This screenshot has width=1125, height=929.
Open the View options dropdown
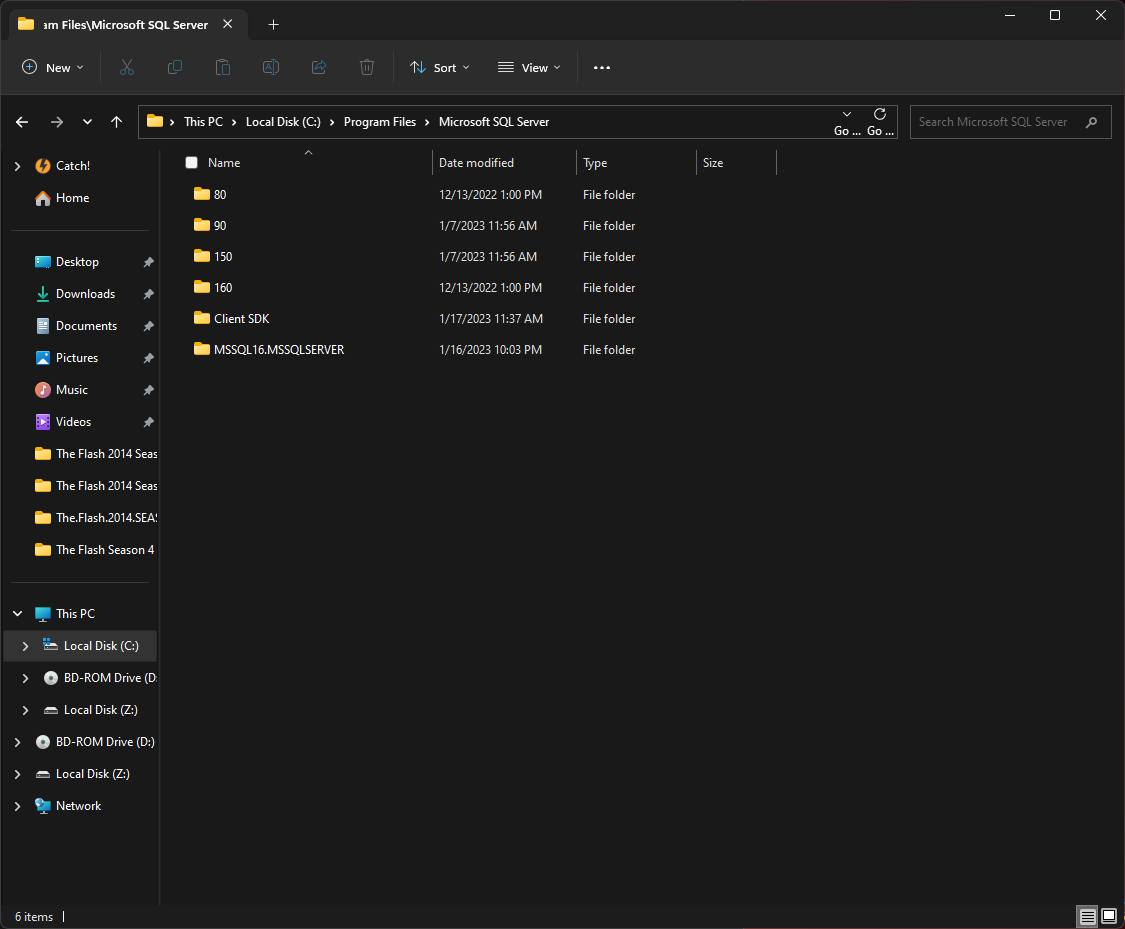click(x=528, y=67)
